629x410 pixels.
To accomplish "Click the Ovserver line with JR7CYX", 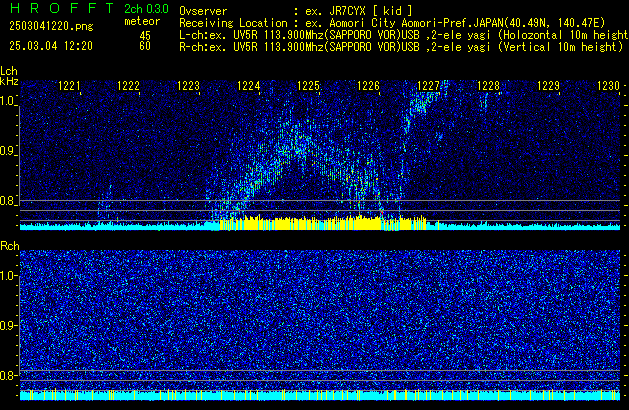I will point(296,11).
